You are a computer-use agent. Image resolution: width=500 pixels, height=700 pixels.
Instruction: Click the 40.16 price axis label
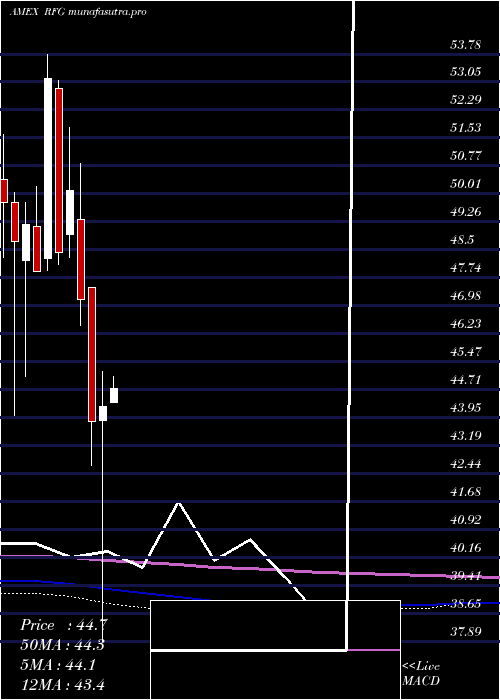pos(466,548)
